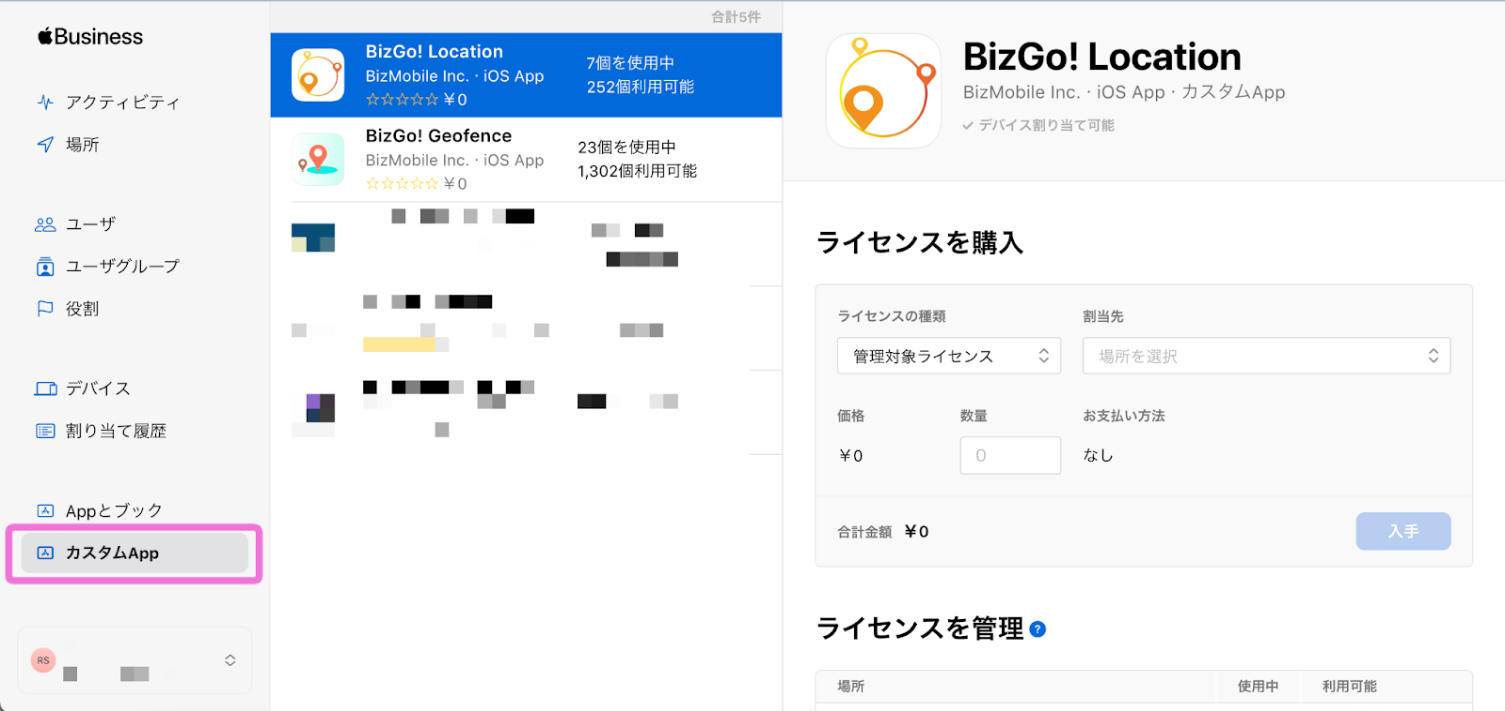
Task: Open the 場所を選択 location dropdown
Action: 1266,356
